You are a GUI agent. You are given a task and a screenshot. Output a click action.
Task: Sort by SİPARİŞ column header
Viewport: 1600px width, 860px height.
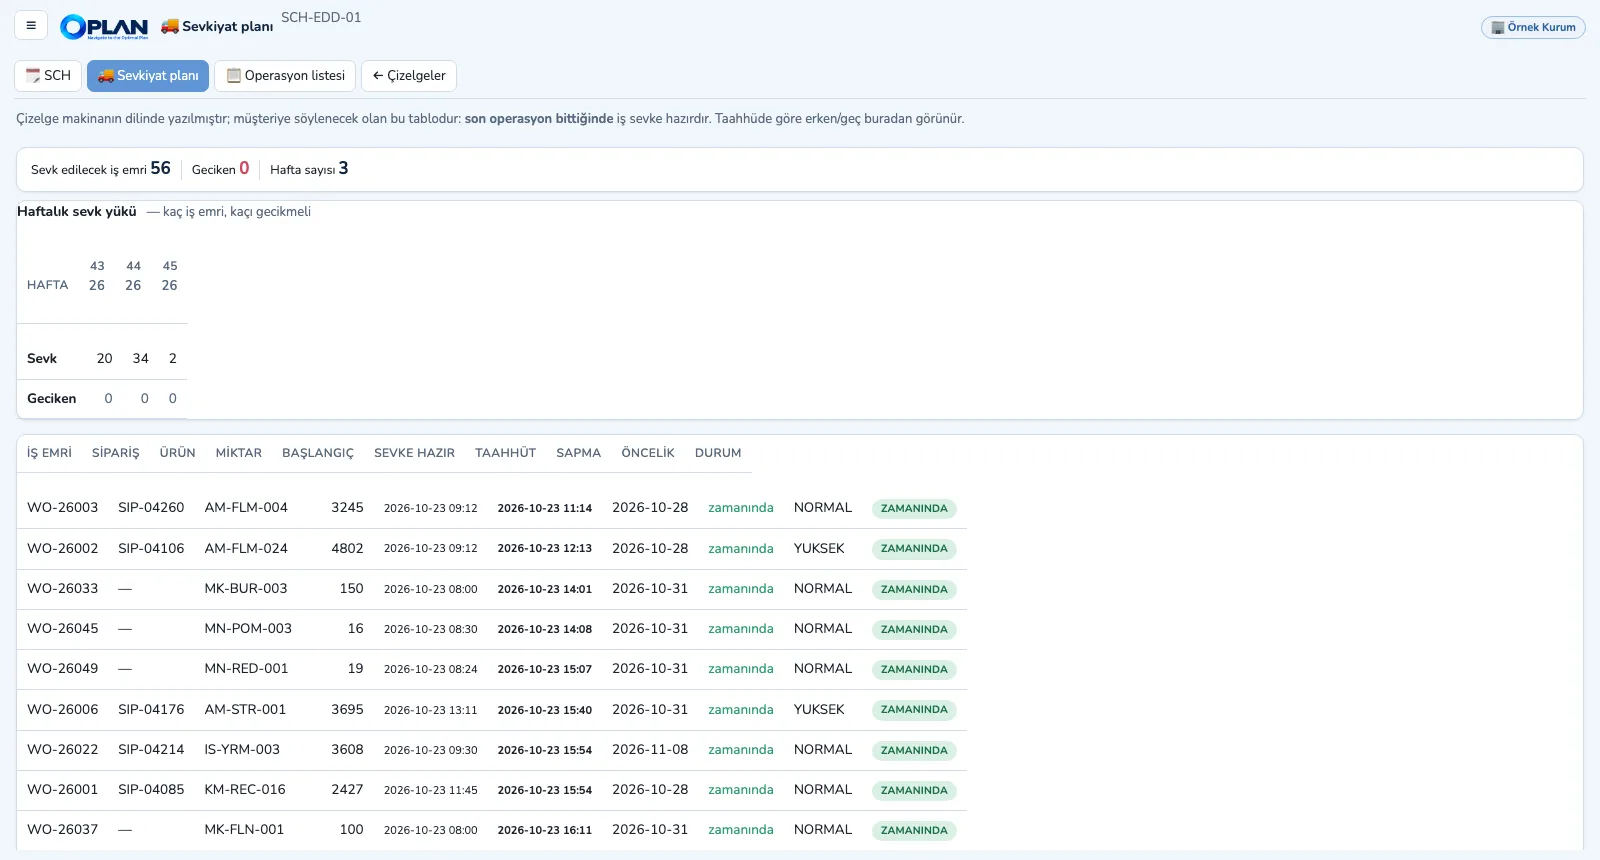point(116,453)
